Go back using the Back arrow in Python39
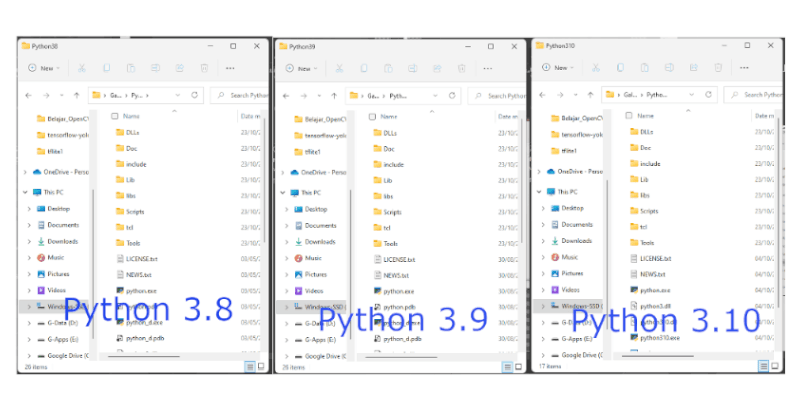800x420 pixels. (286, 95)
